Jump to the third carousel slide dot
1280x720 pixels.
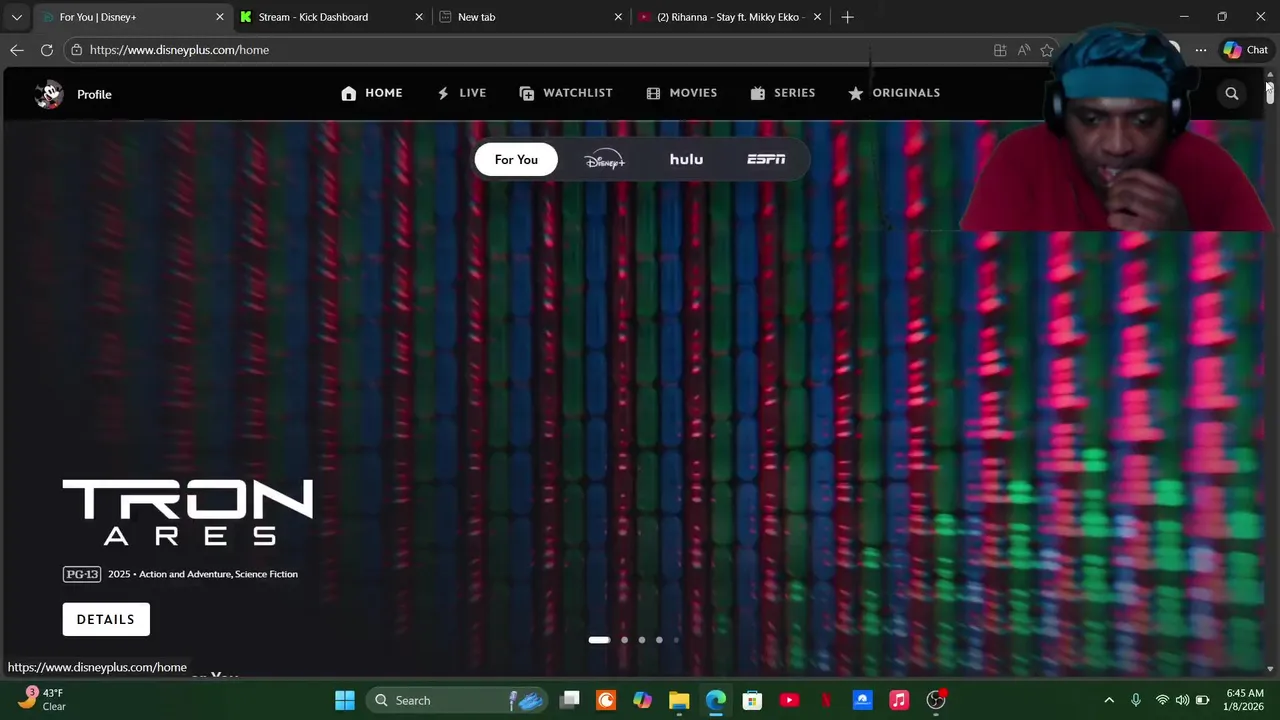click(x=642, y=640)
